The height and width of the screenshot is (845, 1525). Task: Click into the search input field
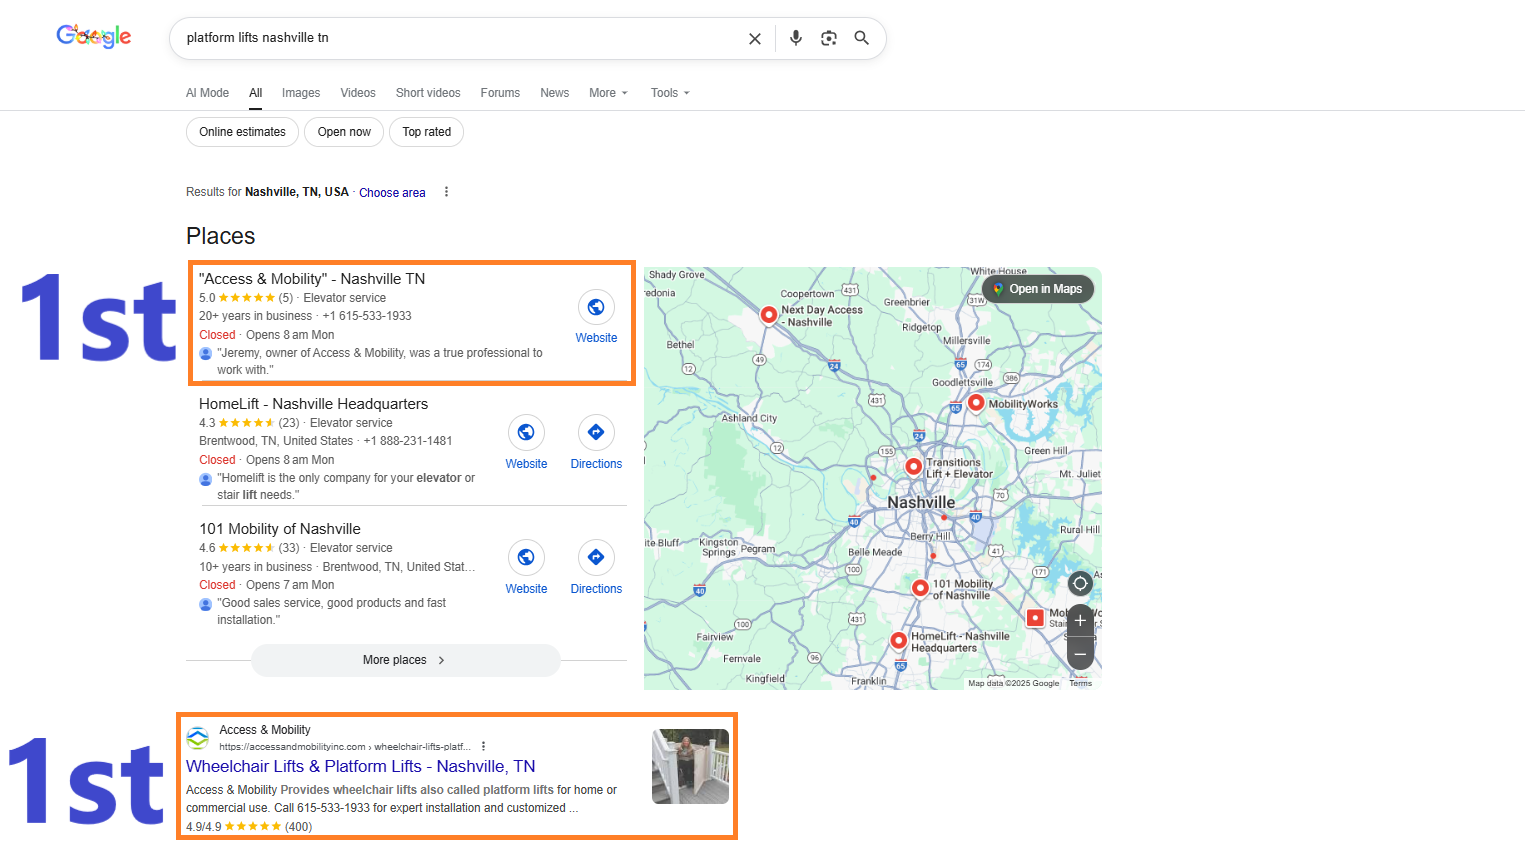click(x=460, y=38)
